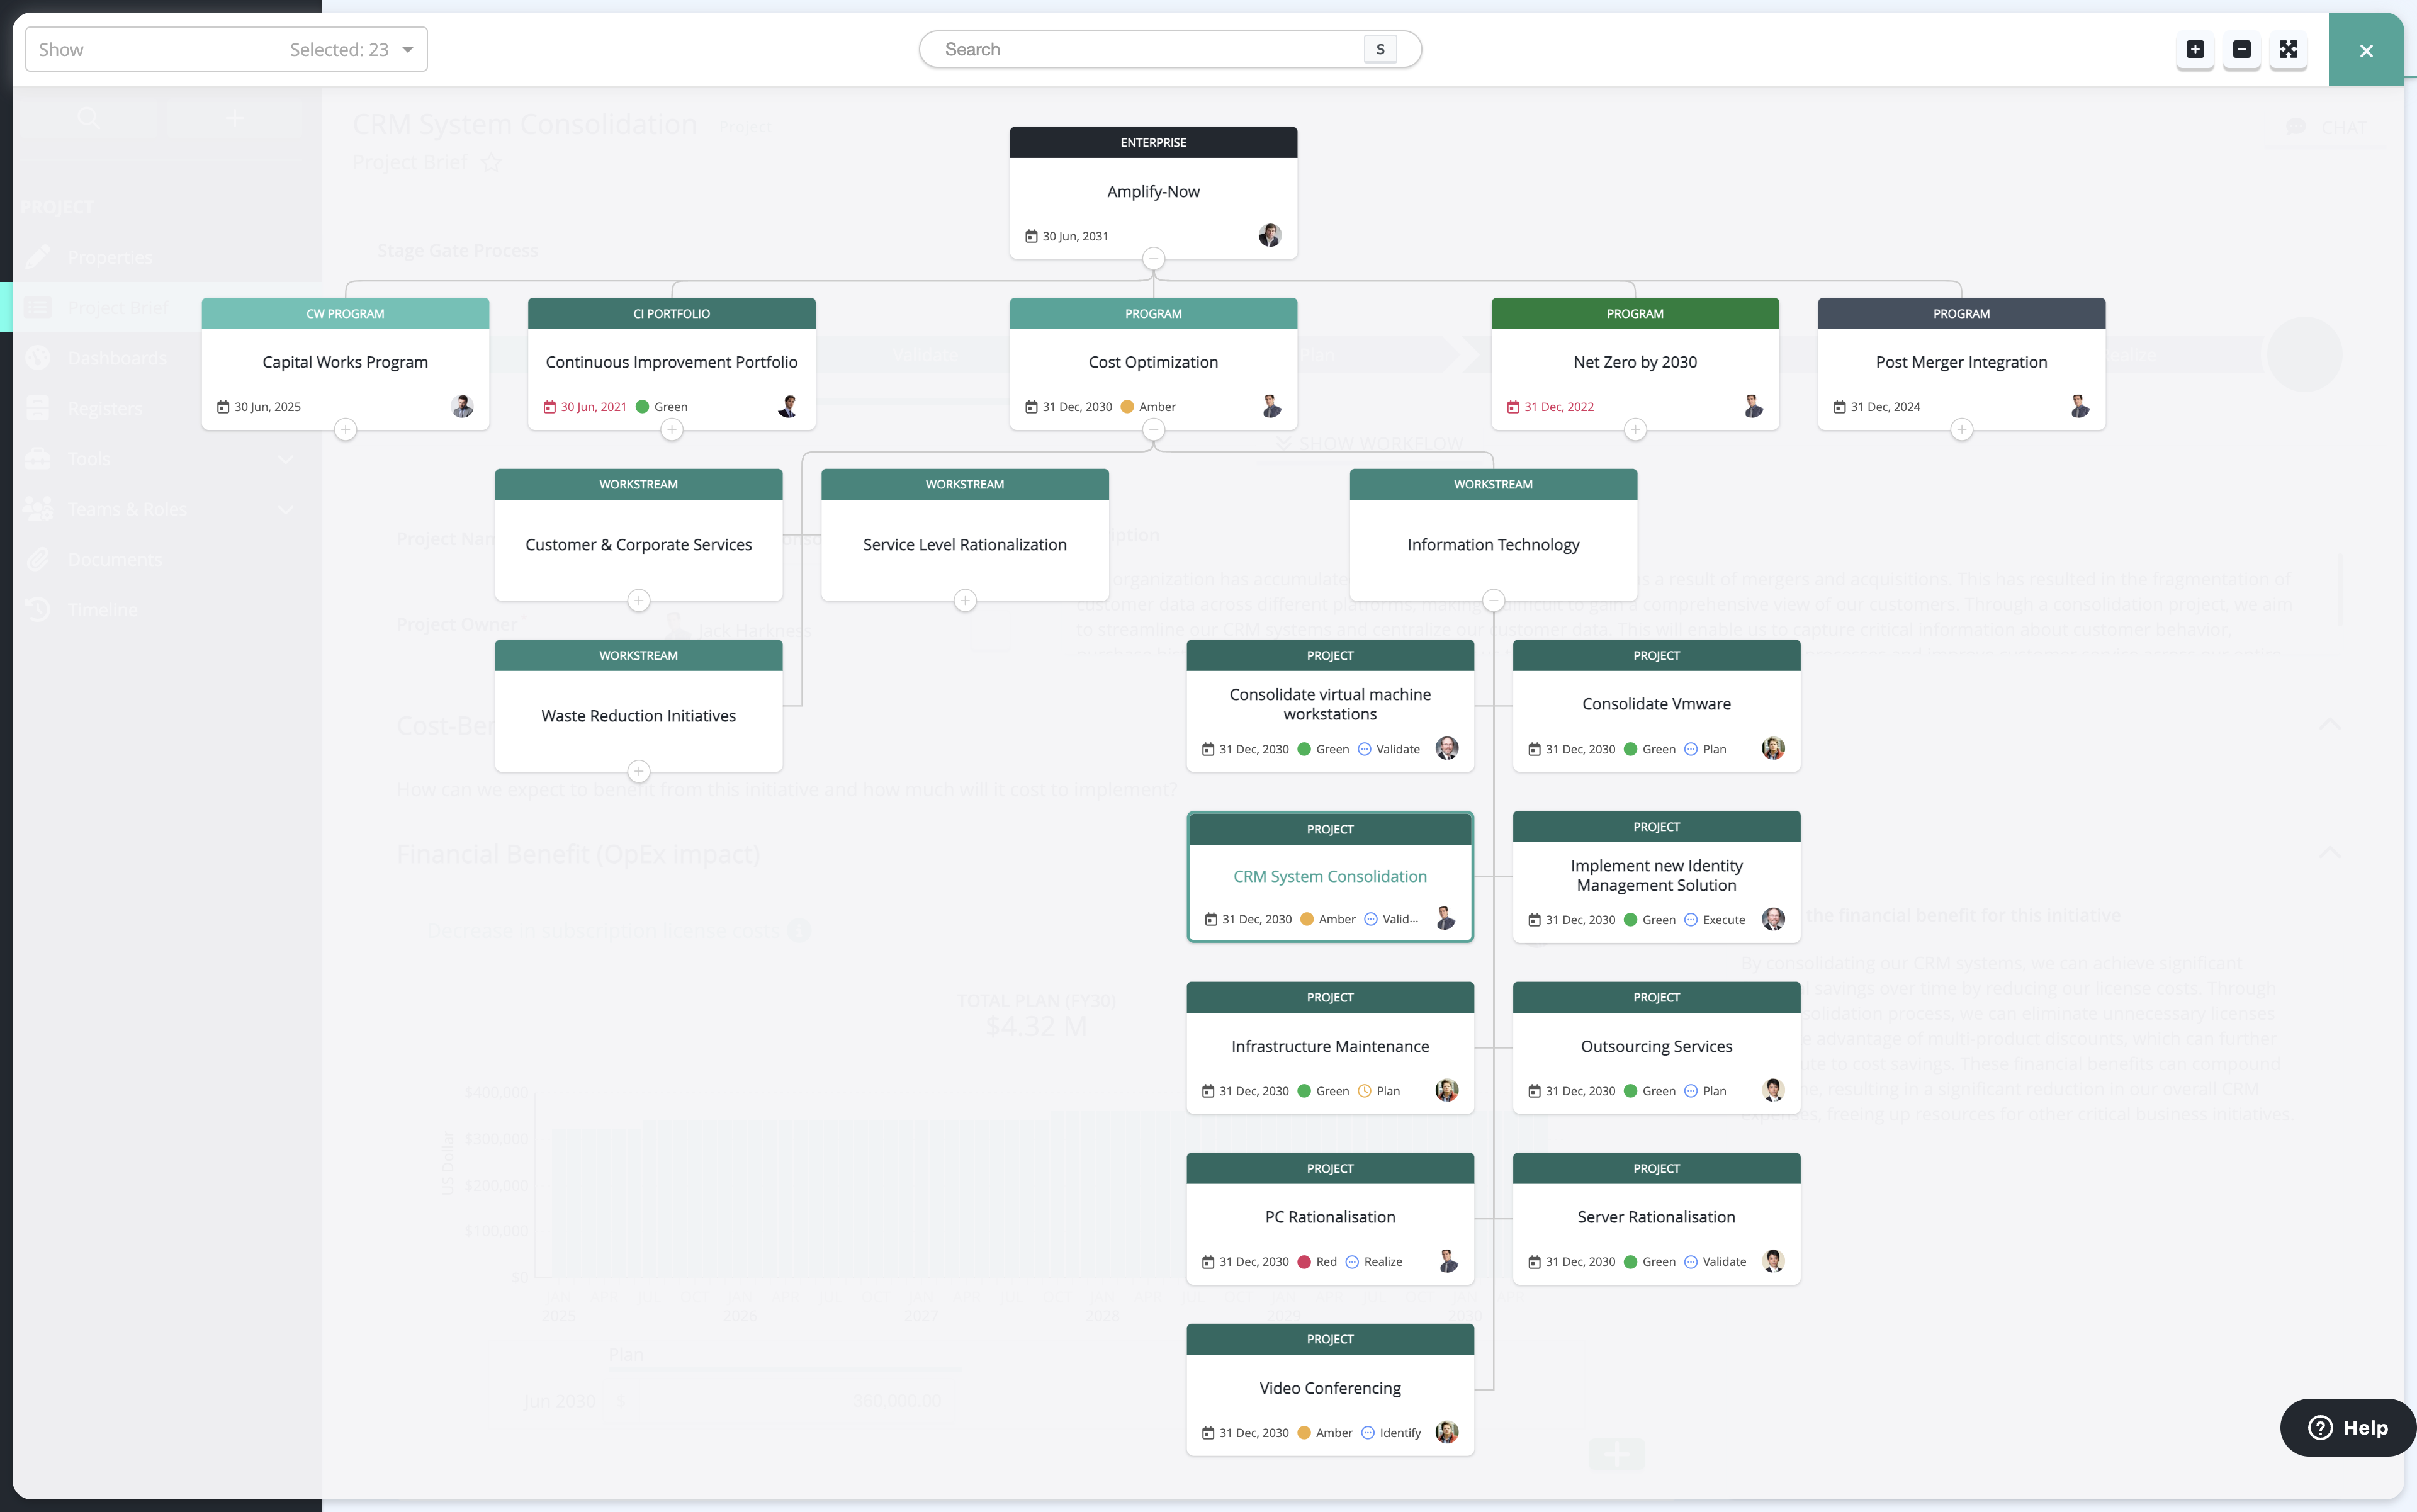The height and width of the screenshot is (1512, 2417).
Task: Expand Continuous Improvement Portfolio node
Action: (672, 430)
